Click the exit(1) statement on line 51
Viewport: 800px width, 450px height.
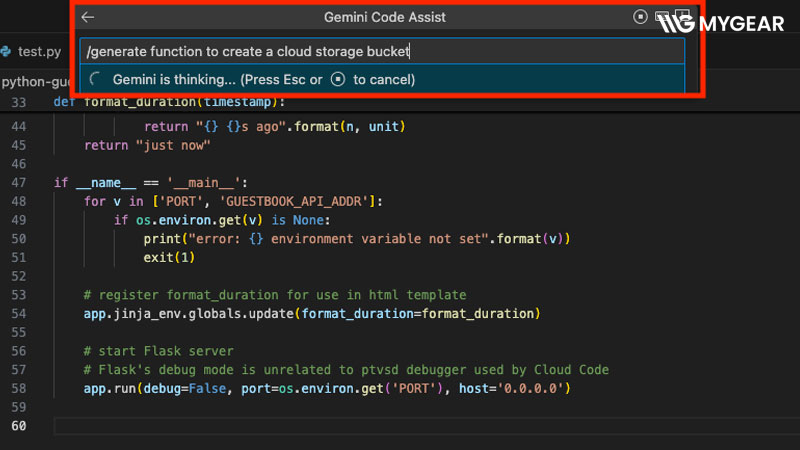[x=169, y=258]
